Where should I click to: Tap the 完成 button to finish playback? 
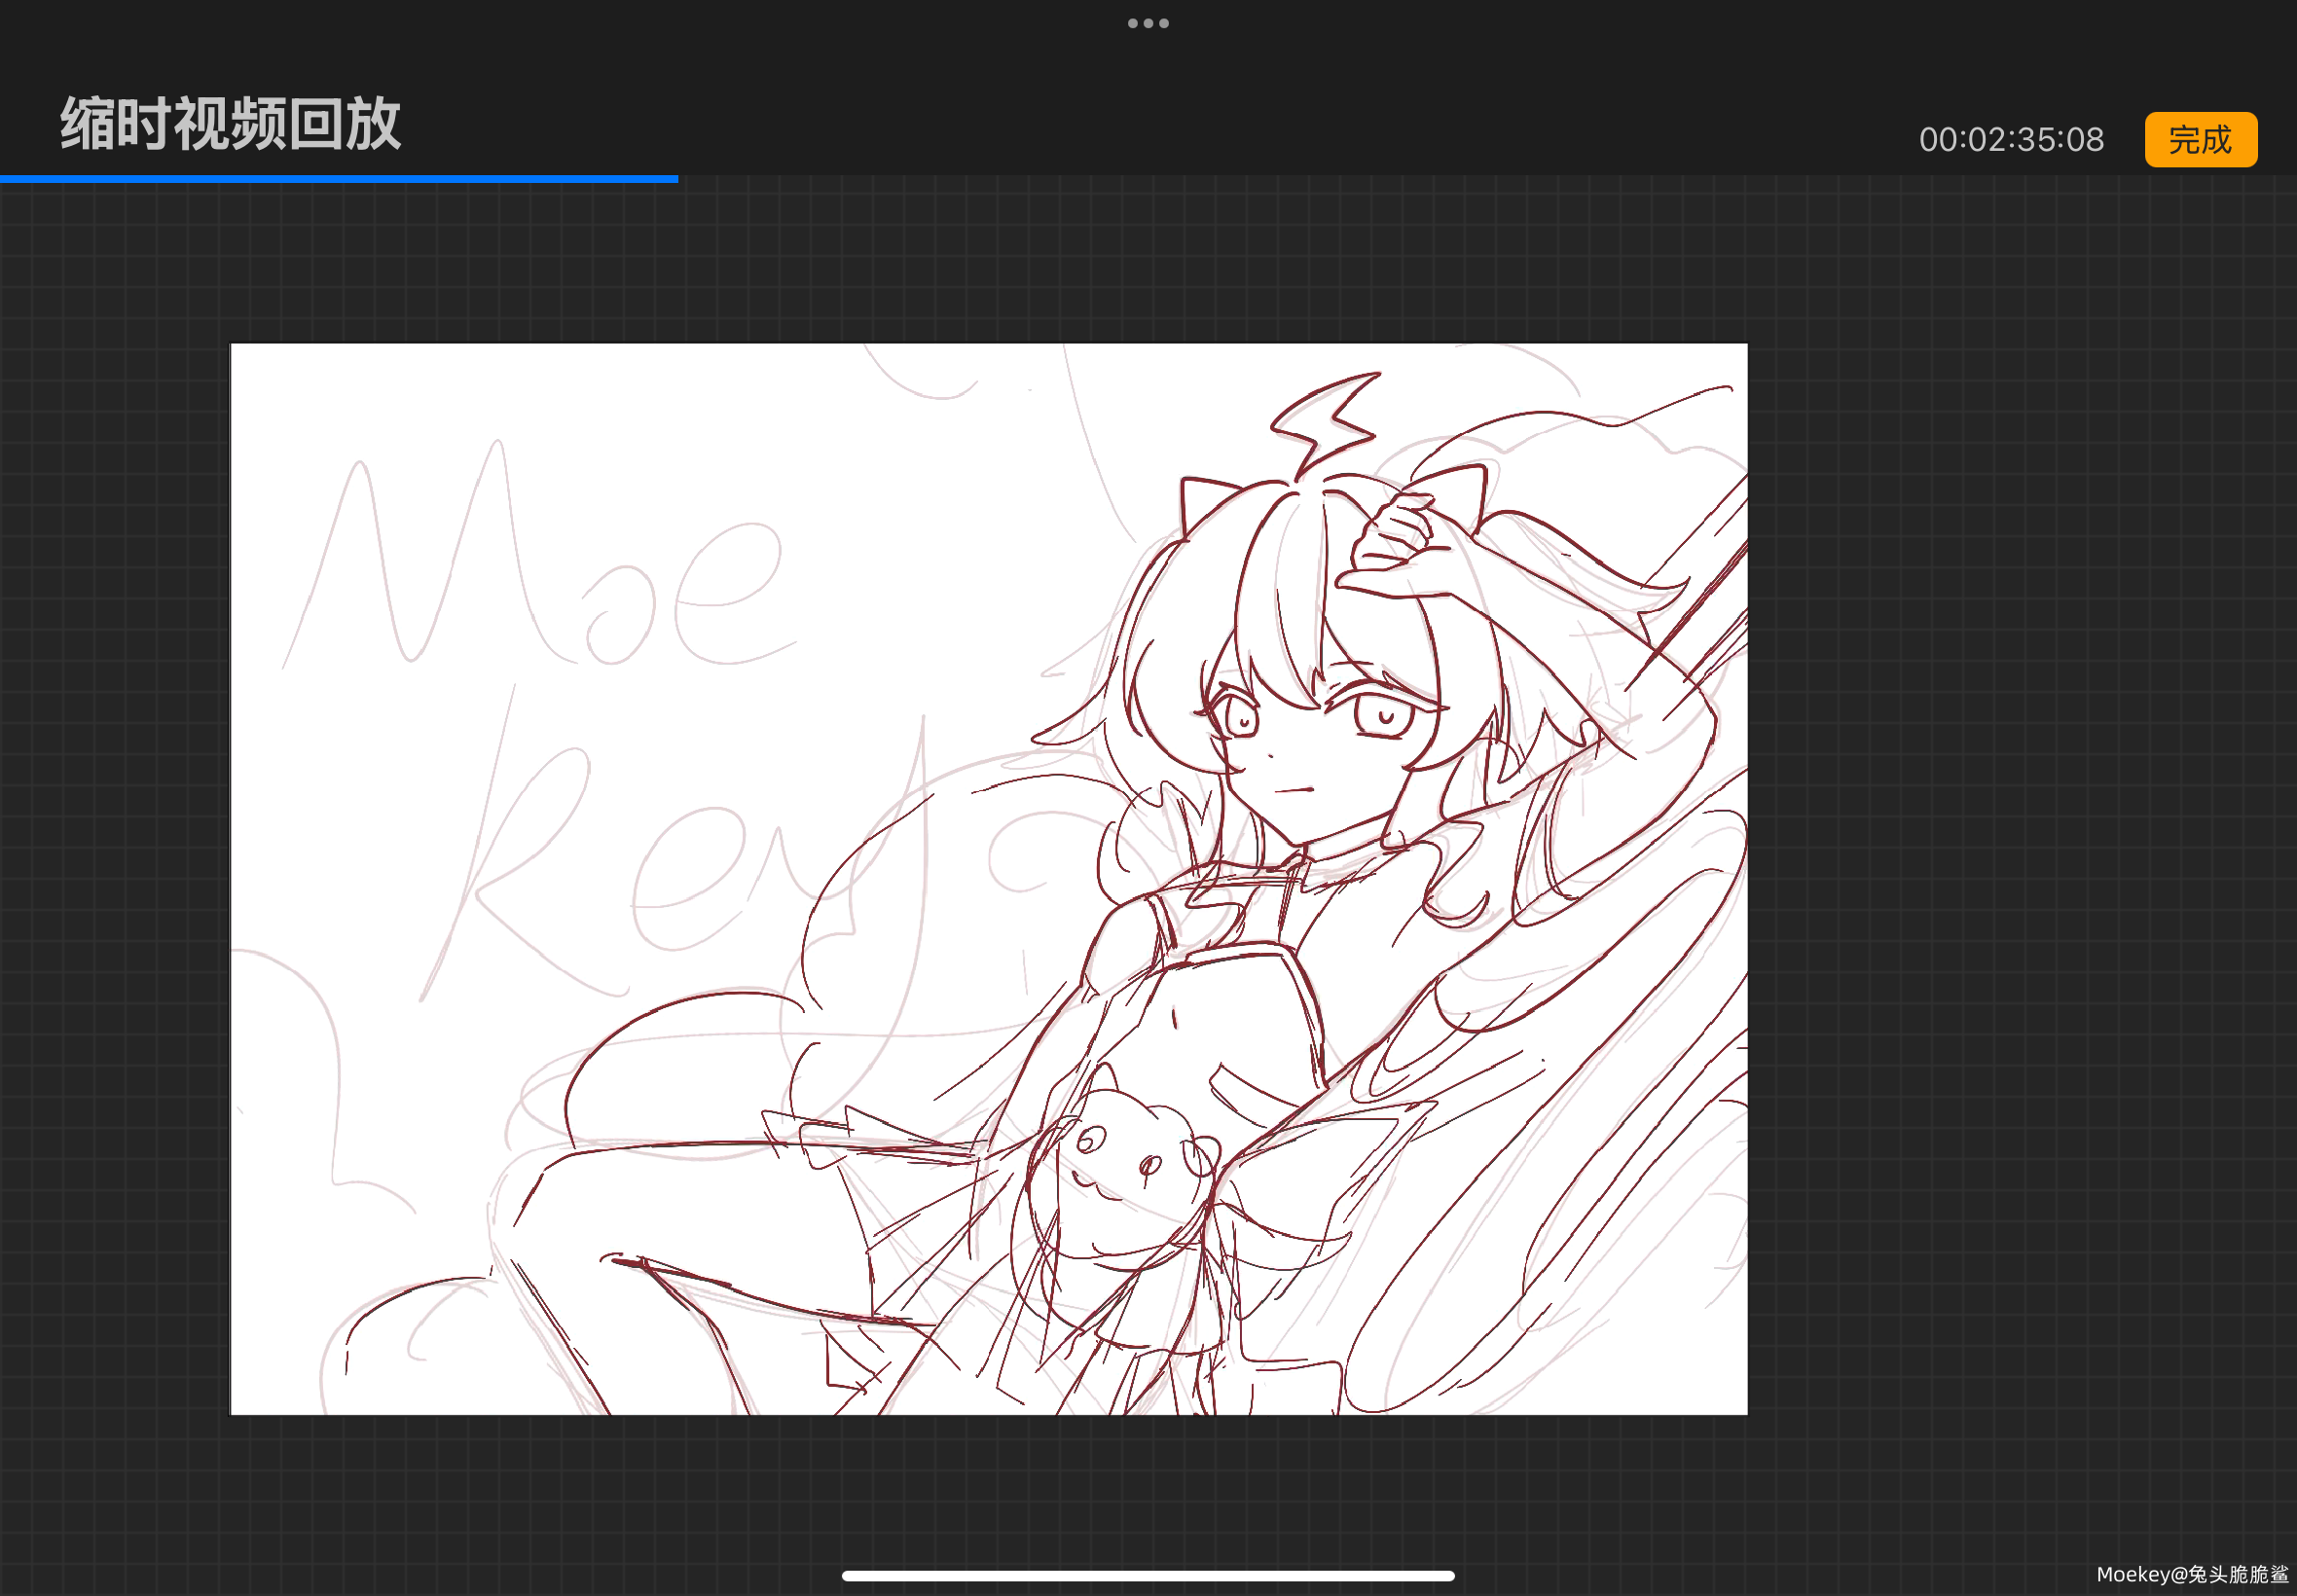(2199, 139)
